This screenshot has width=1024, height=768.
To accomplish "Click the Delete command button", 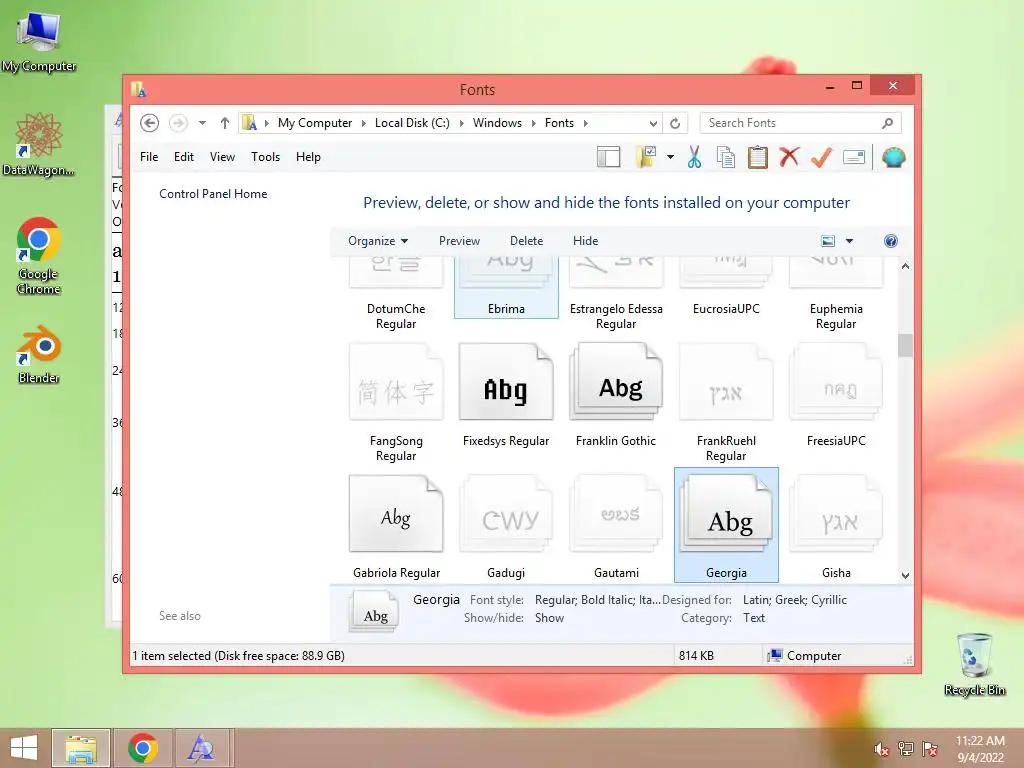I will pos(526,241).
